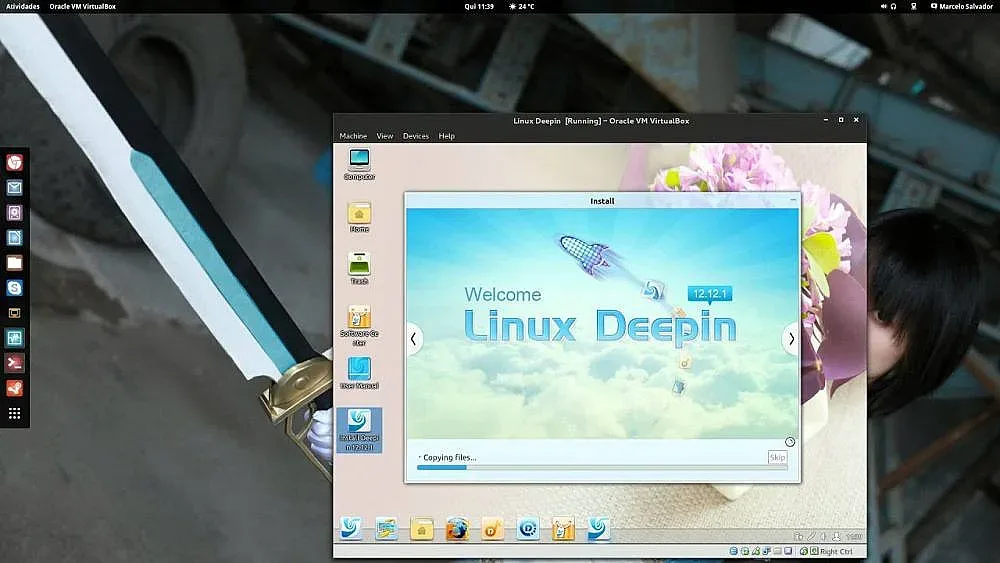Click the USB status icon in VirtualBox status bar
The image size is (1000, 563).
coord(767,551)
